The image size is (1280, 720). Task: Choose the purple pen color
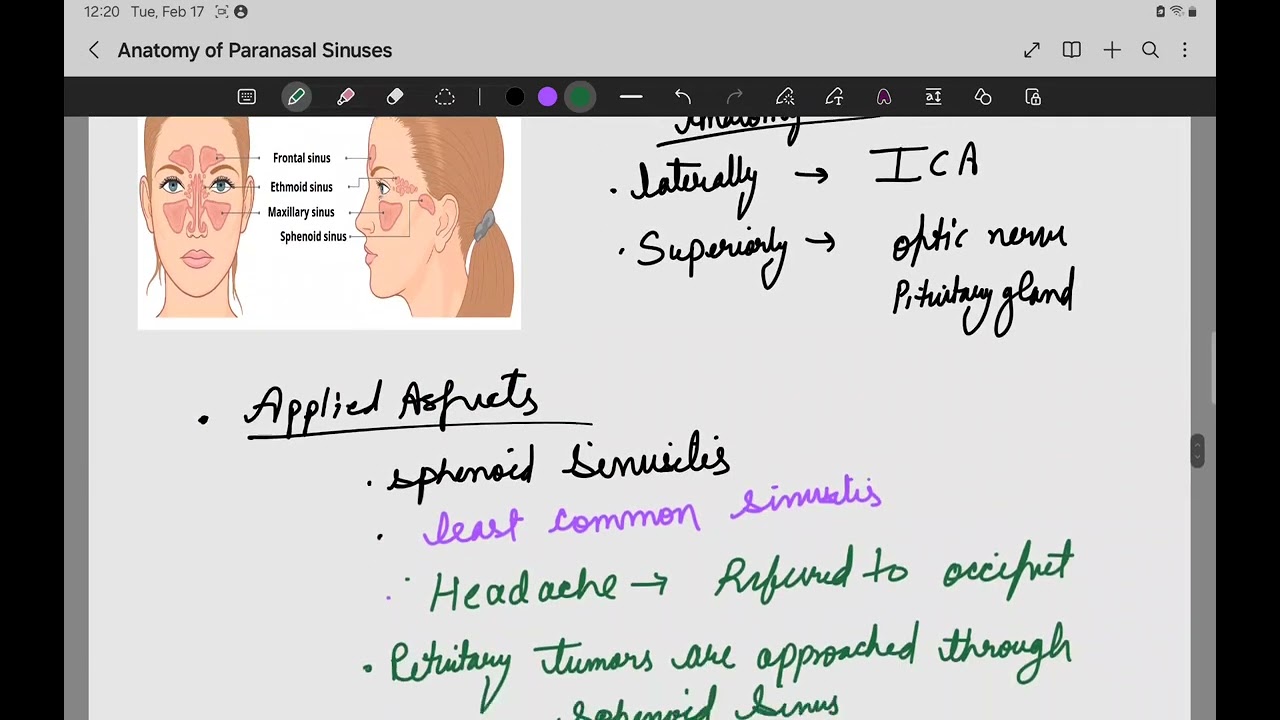click(547, 97)
